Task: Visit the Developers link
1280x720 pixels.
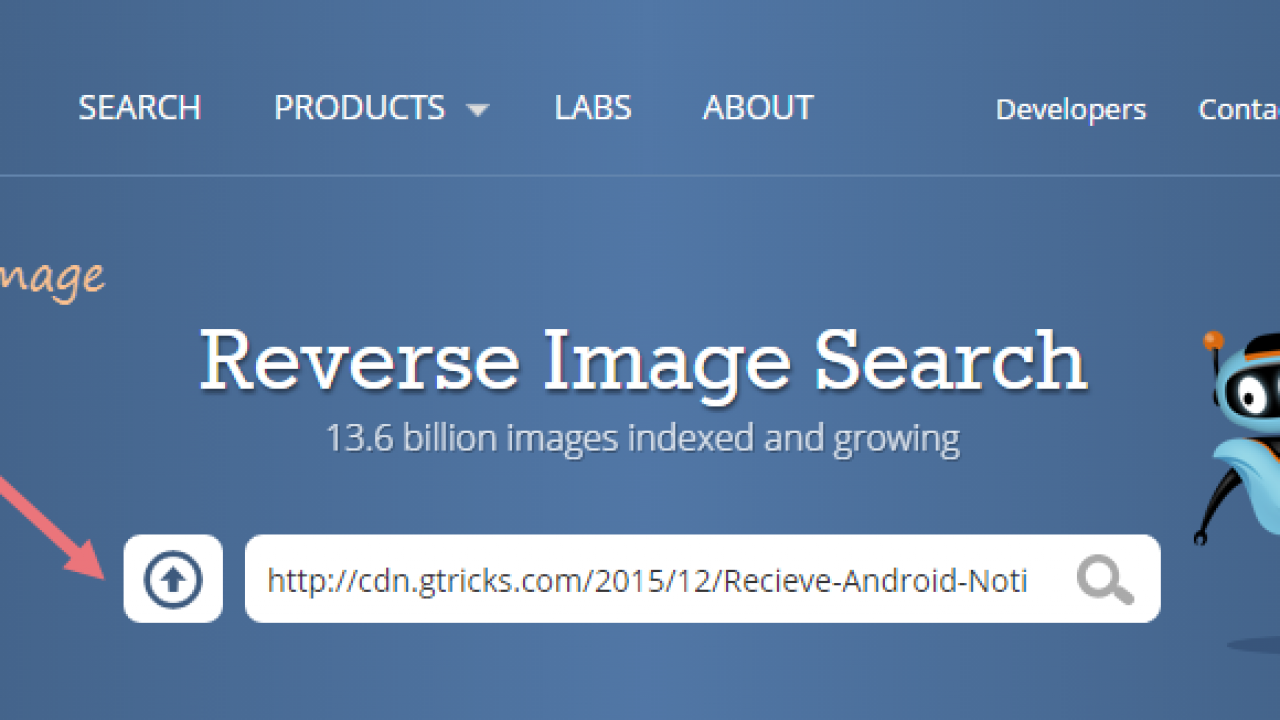Action: [1070, 109]
